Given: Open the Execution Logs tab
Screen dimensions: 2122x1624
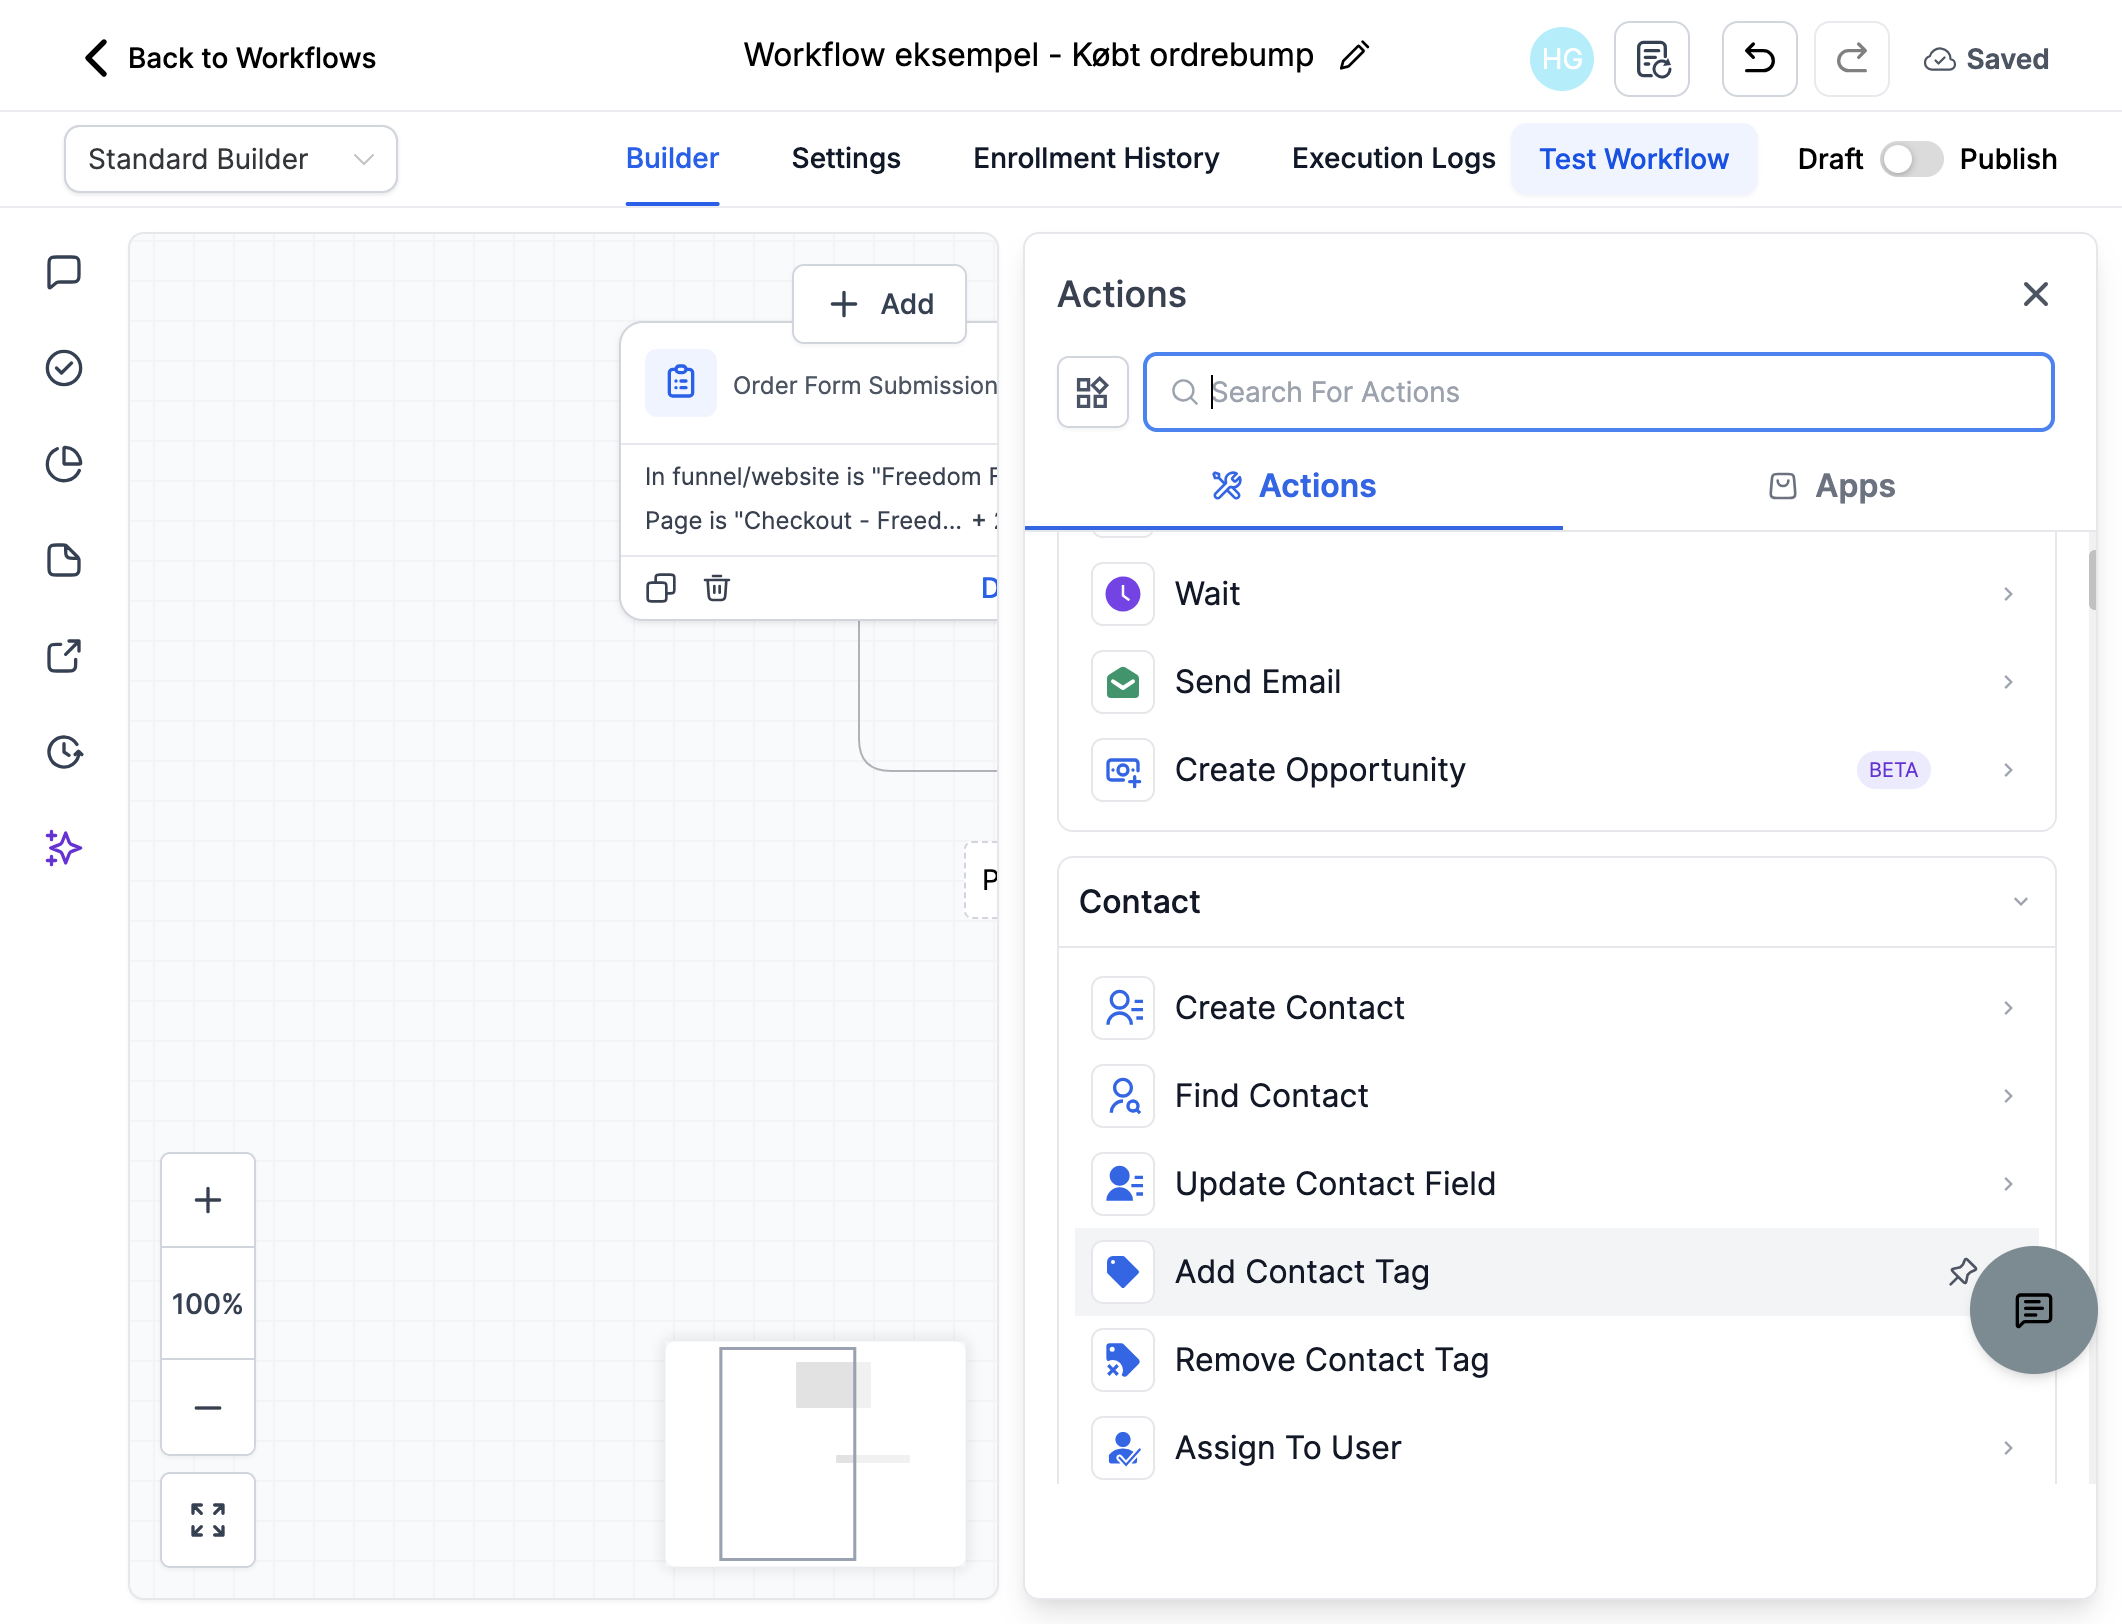Looking at the screenshot, I should pyautogui.click(x=1393, y=158).
